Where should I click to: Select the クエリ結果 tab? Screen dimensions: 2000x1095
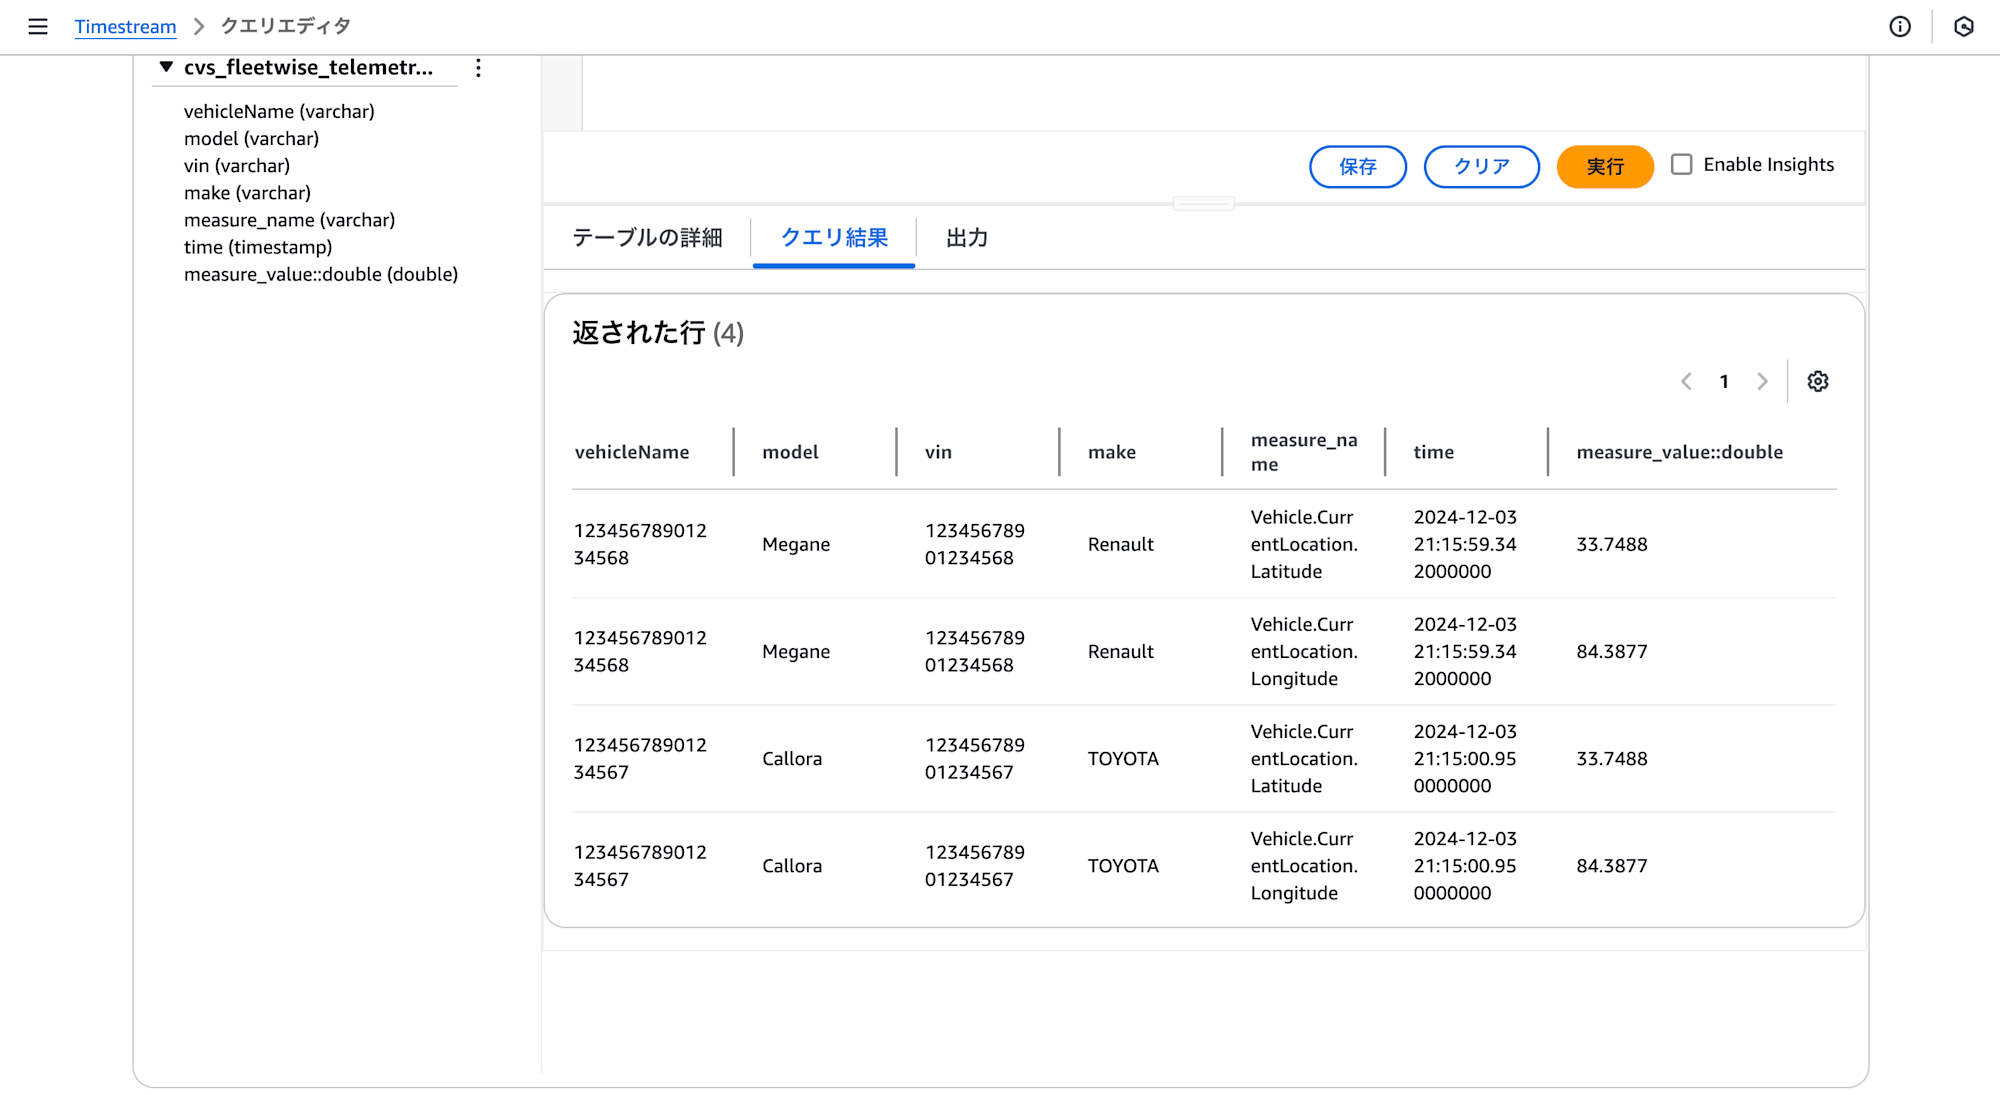click(834, 238)
